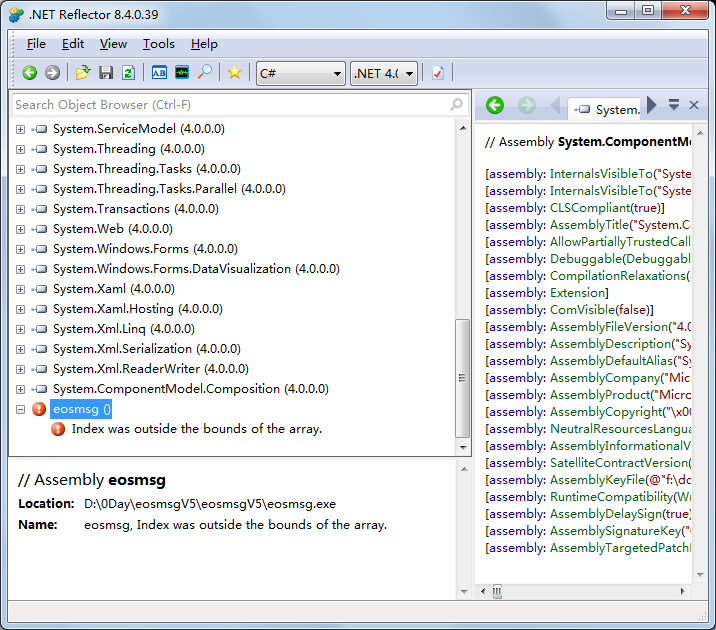The height and width of the screenshot is (630, 716).
Task: Click the Assembly eosmsg heading text
Action: pos(92,480)
